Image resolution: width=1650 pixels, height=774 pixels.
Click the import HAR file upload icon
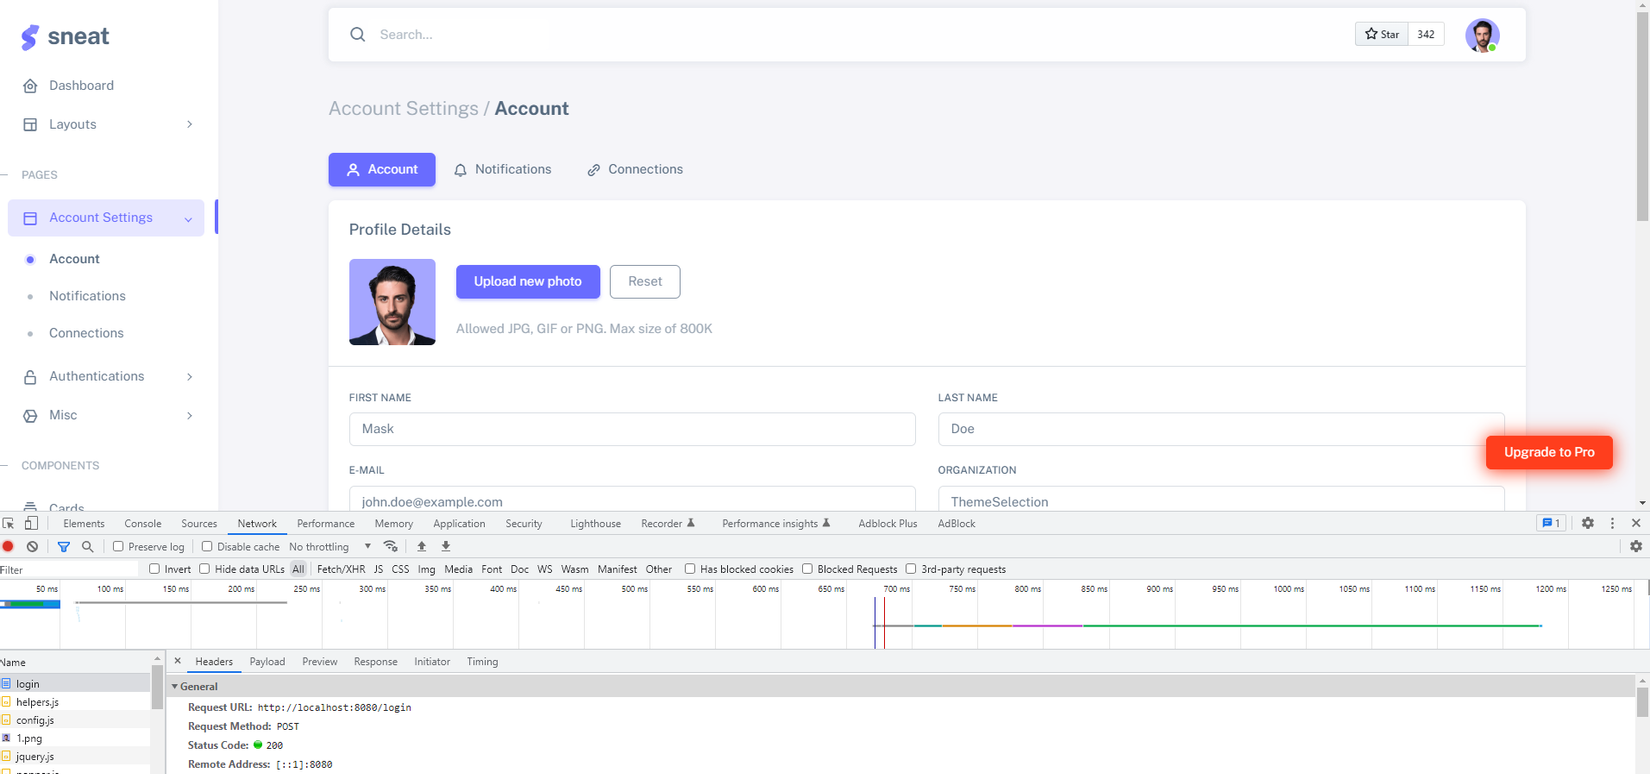coord(421,547)
